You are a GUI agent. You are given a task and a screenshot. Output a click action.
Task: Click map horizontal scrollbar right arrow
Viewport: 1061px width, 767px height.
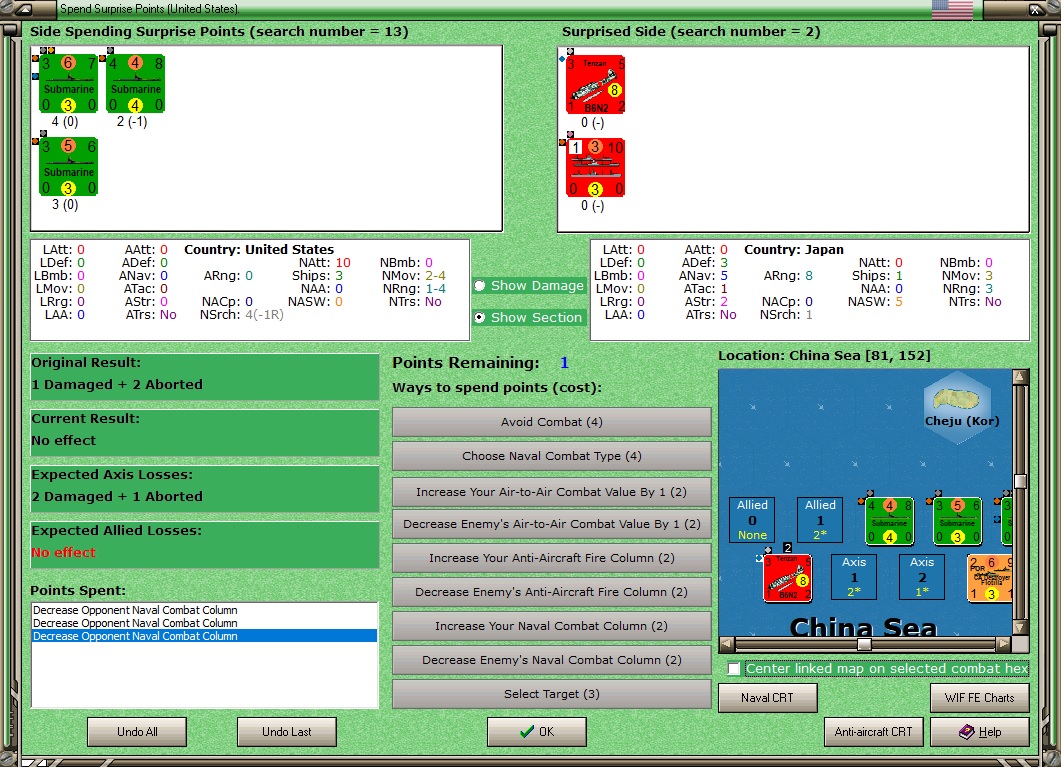click(x=1004, y=644)
